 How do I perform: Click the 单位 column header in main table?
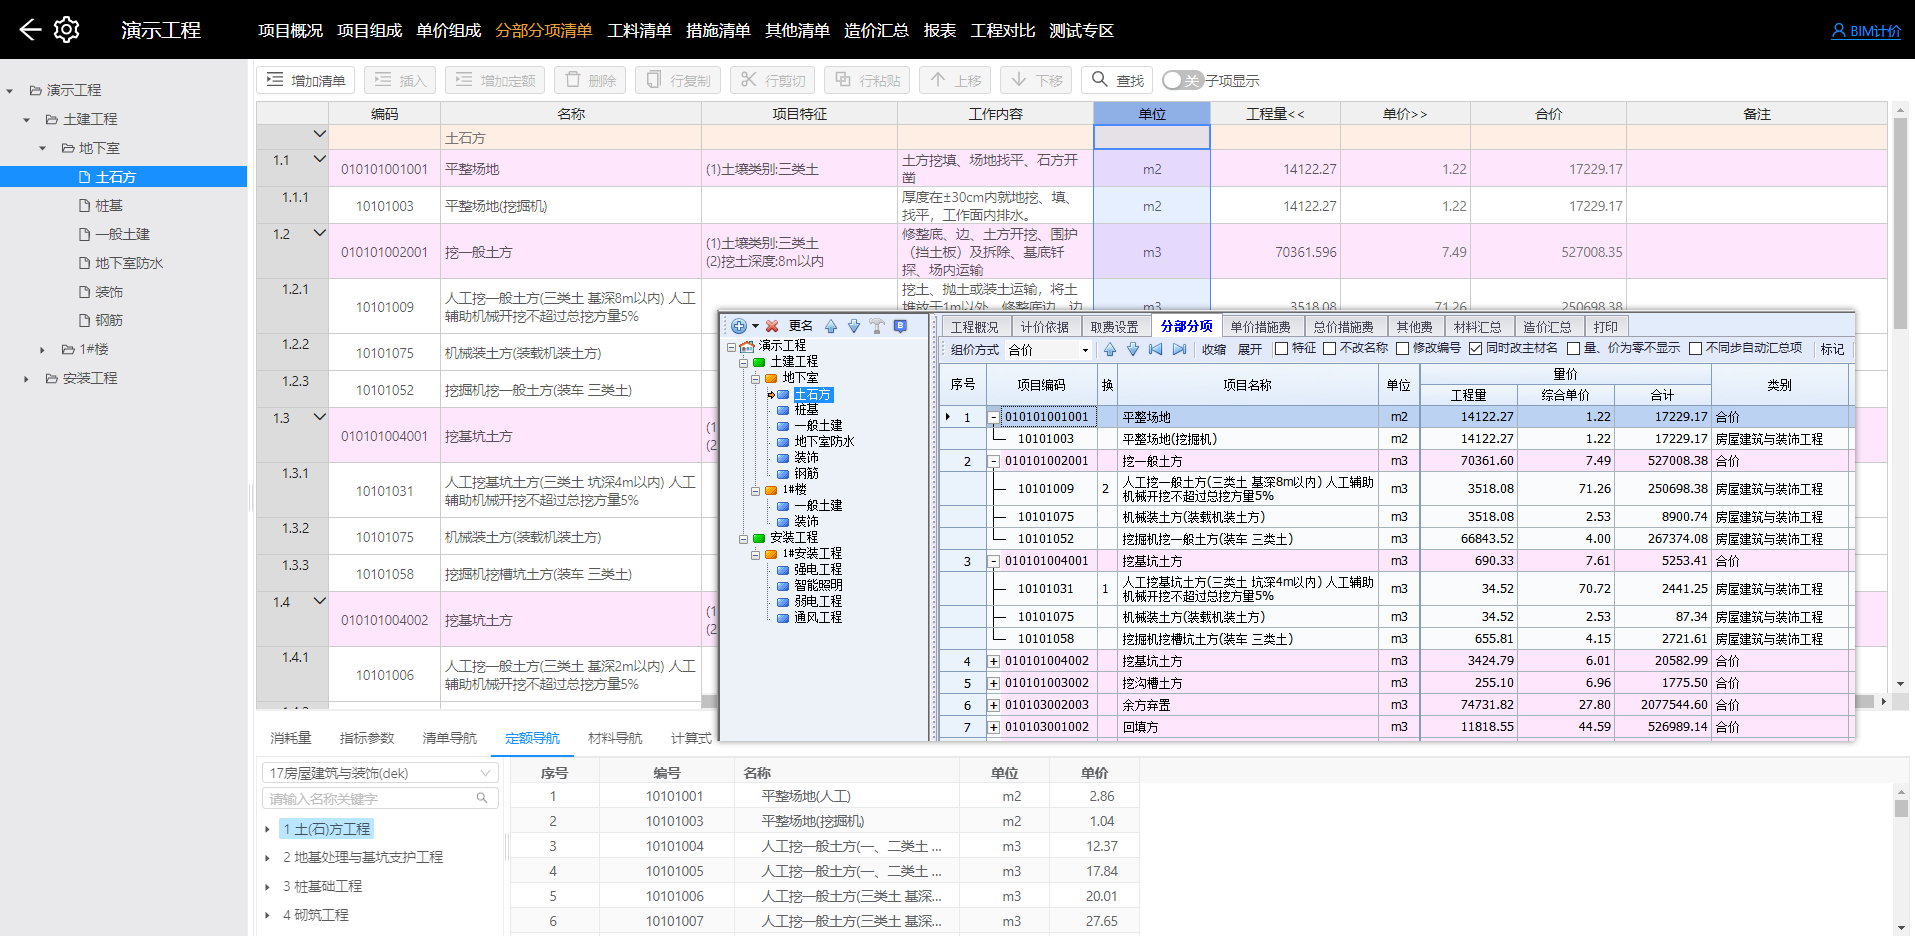(1152, 114)
